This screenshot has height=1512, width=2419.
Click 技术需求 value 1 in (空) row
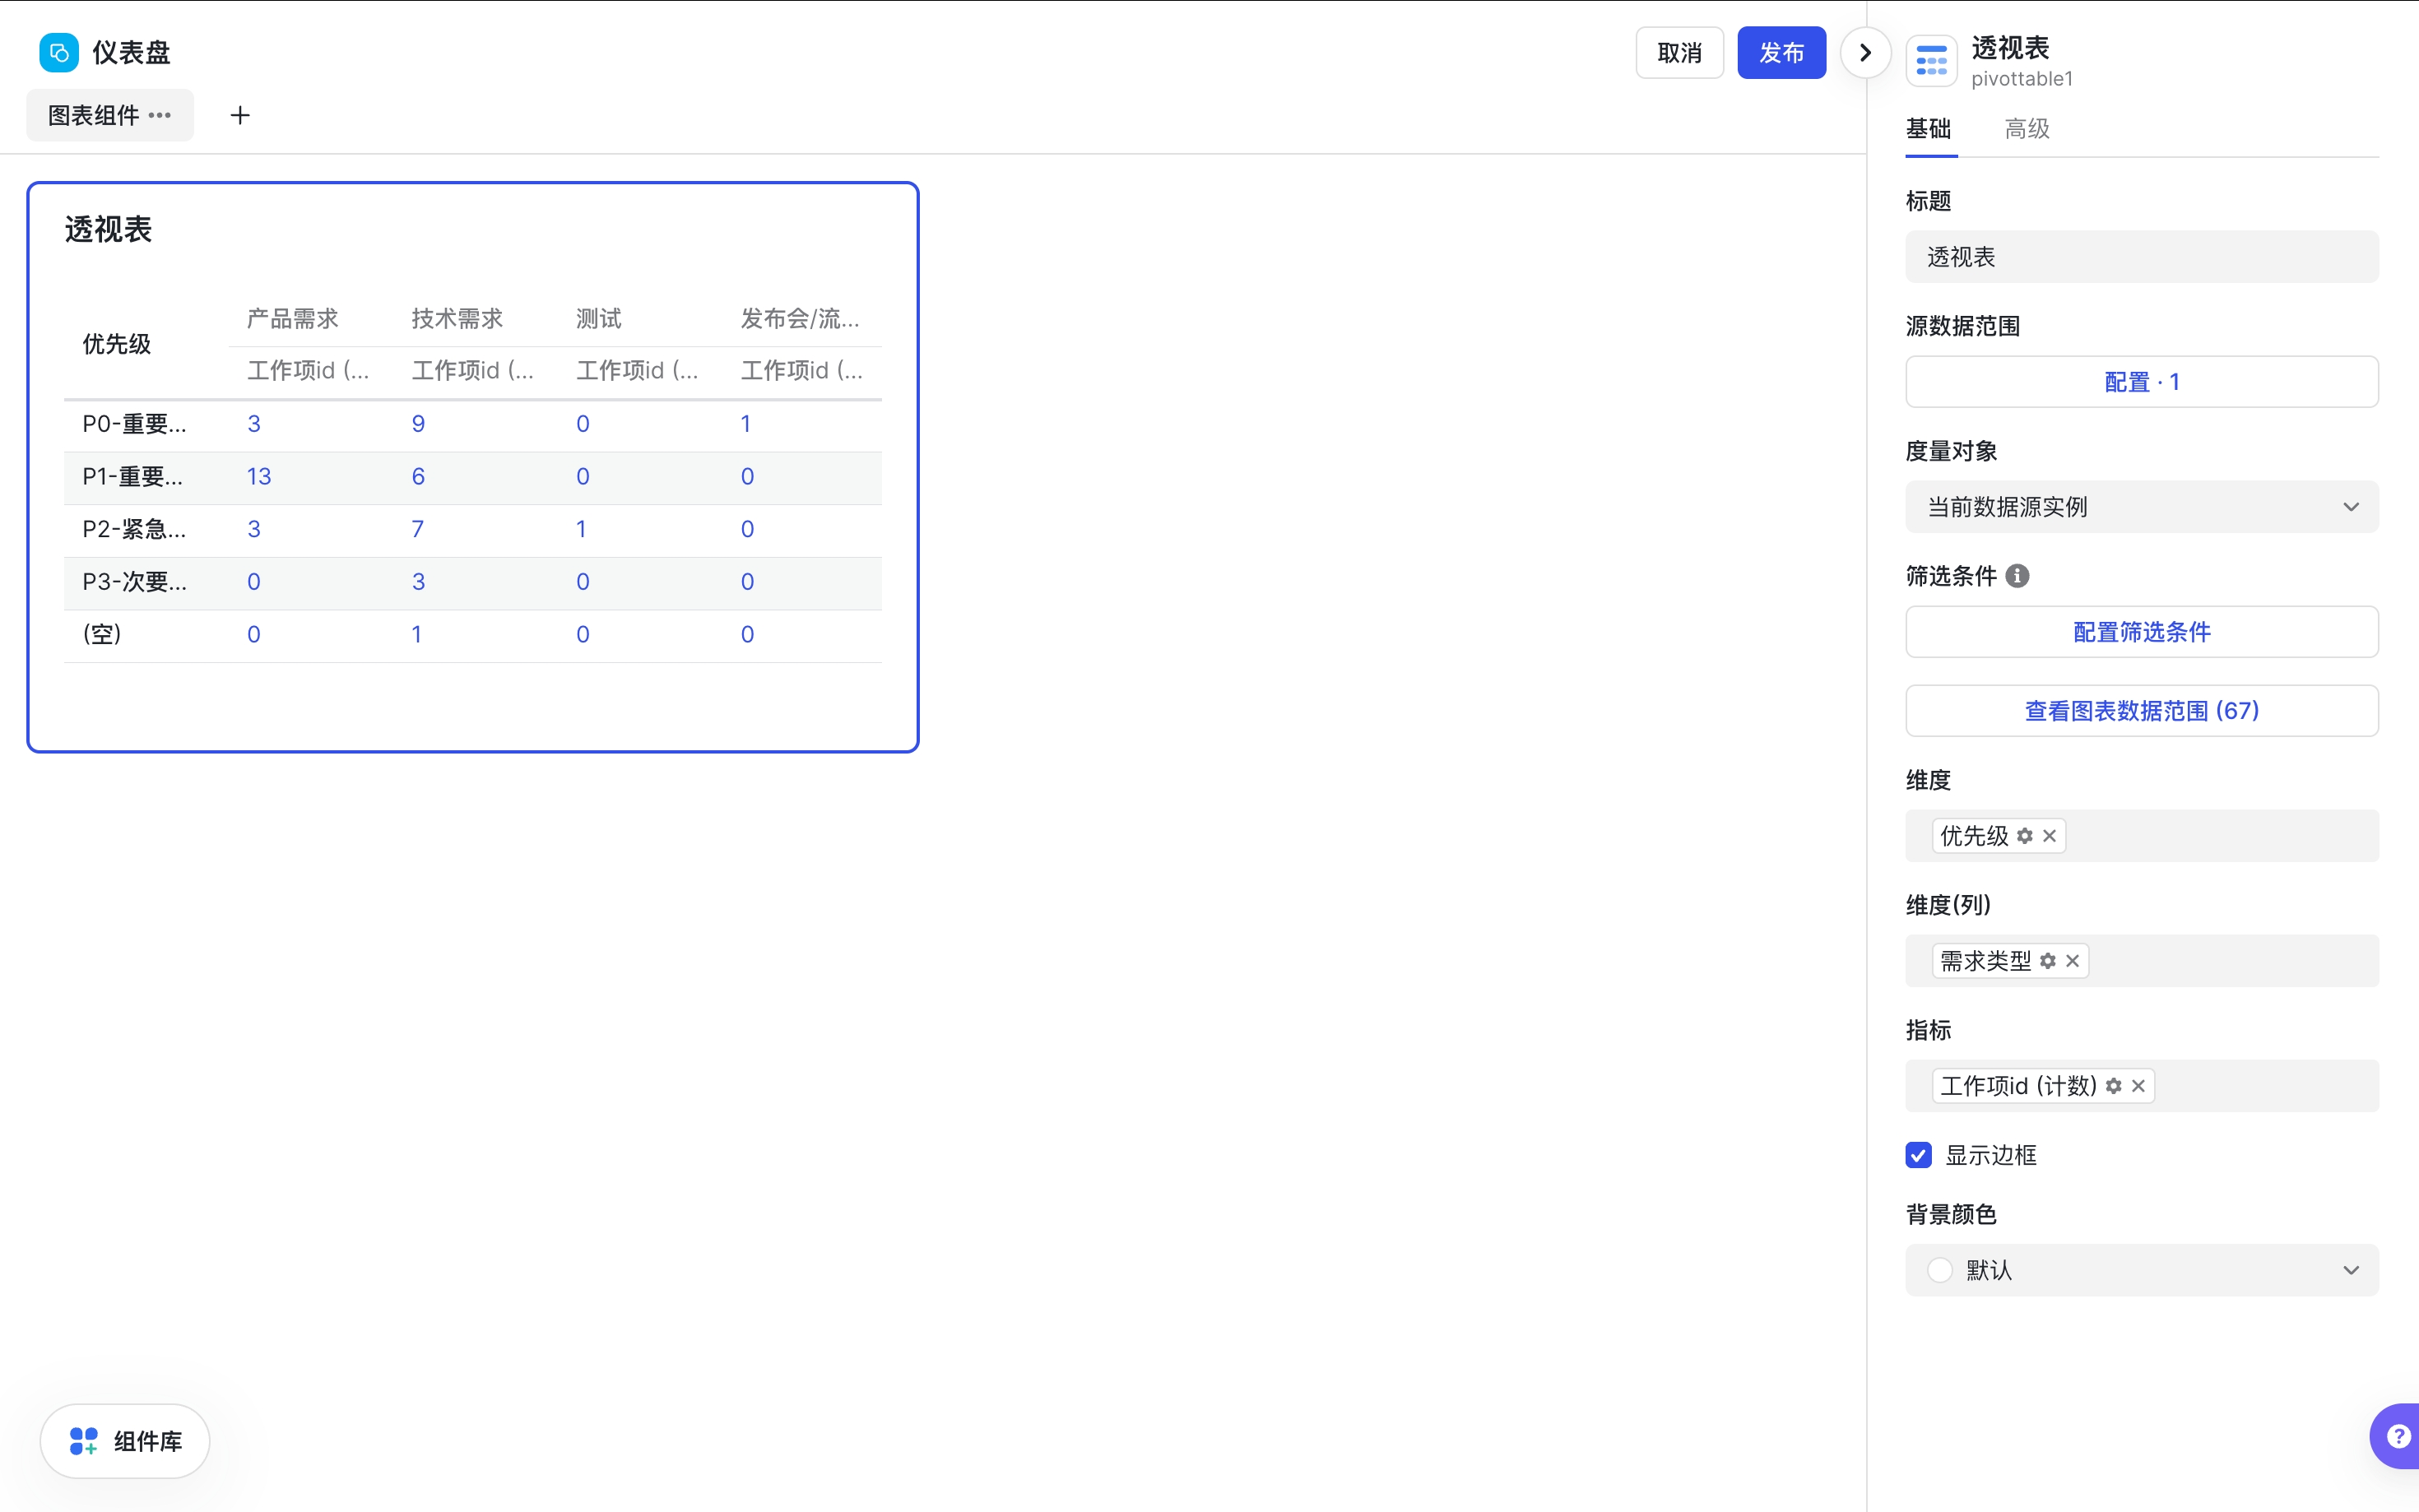[417, 634]
